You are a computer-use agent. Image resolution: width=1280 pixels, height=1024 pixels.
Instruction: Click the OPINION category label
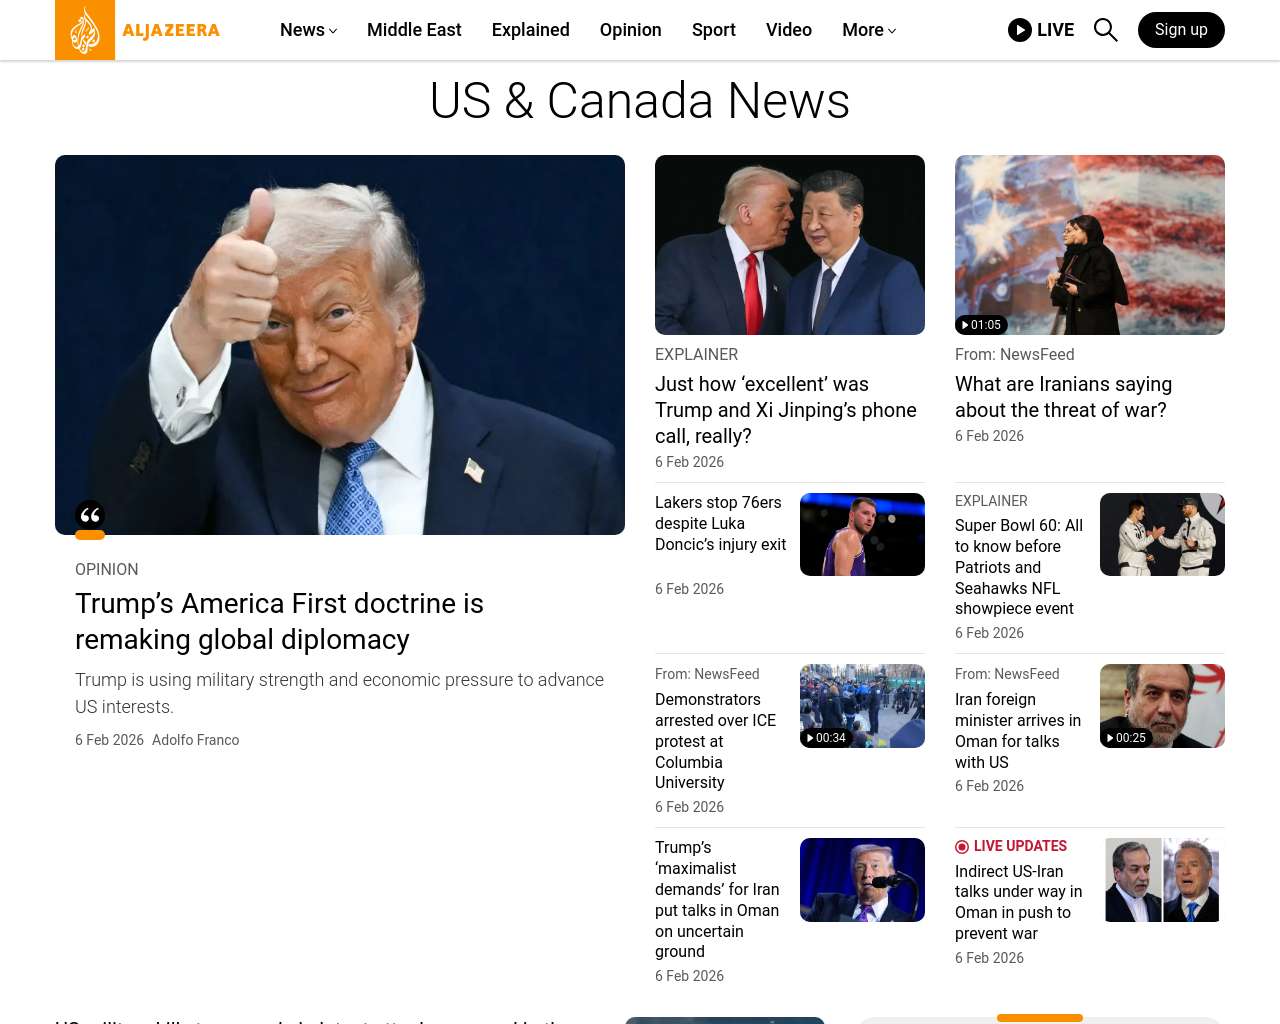(107, 569)
